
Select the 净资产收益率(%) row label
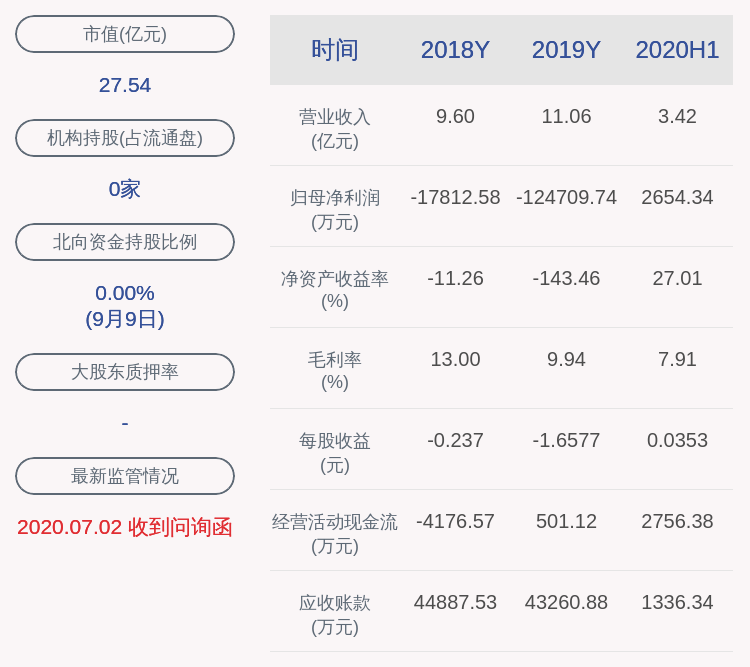tap(335, 290)
